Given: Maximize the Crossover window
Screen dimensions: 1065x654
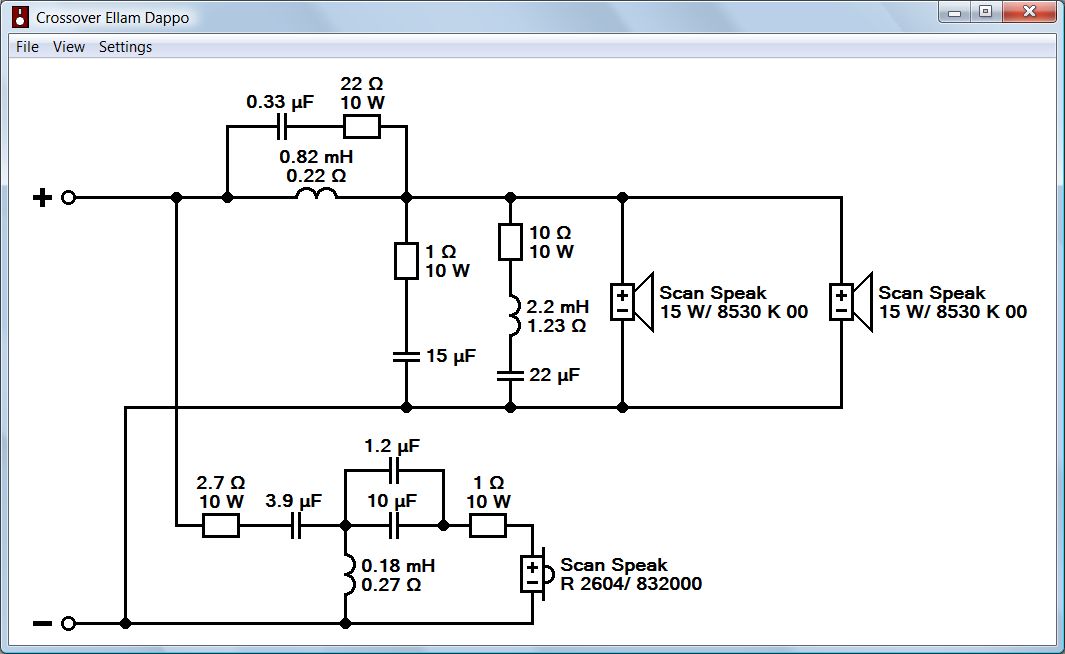Looking at the screenshot, I should tap(986, 12).
